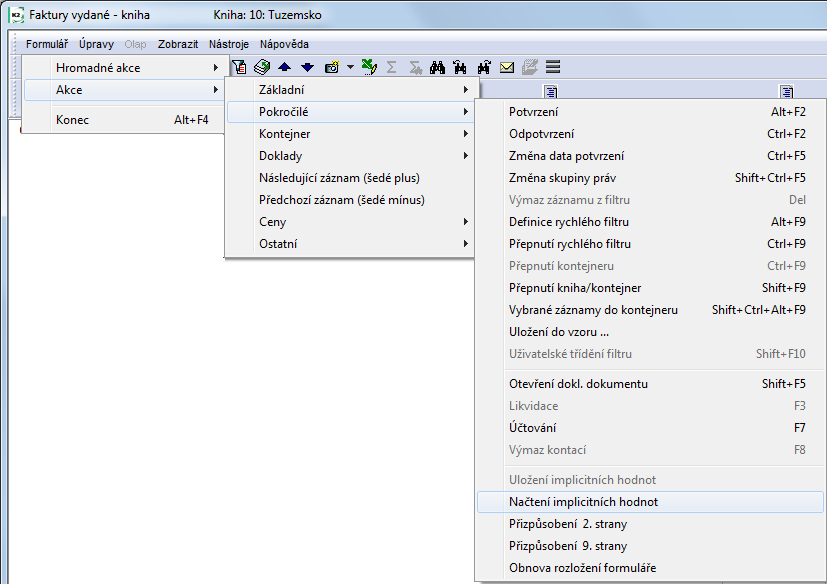Viewport: 827px width, 584px height.
Task: Select Obnova rozložení formuláře
Action: [650, 568]
